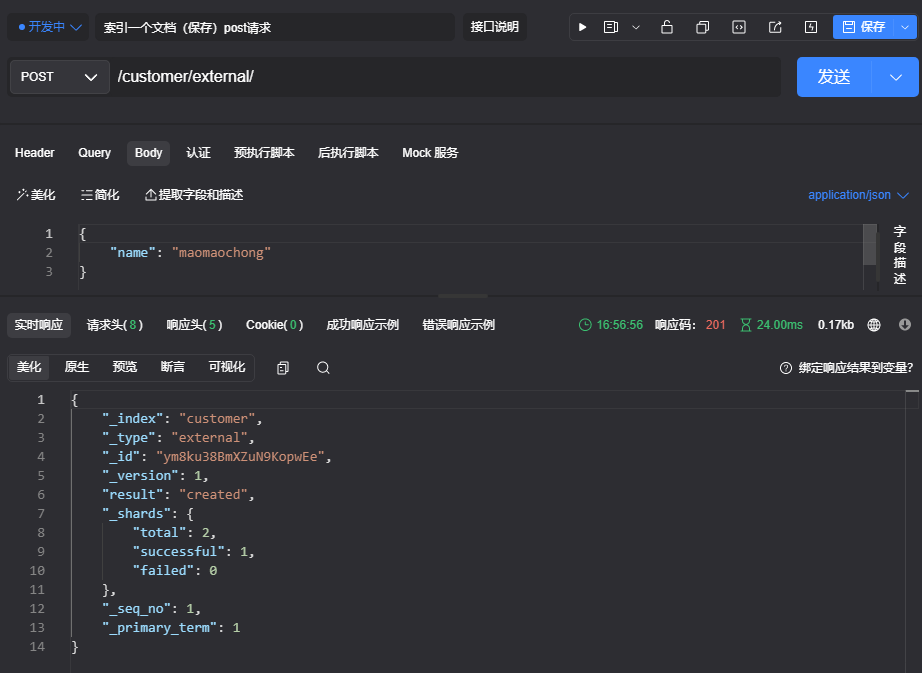This screenshot has width=922, height=673.
Task: Click the duplicate copy icon in top toolbar
Action: pos(702,27)
